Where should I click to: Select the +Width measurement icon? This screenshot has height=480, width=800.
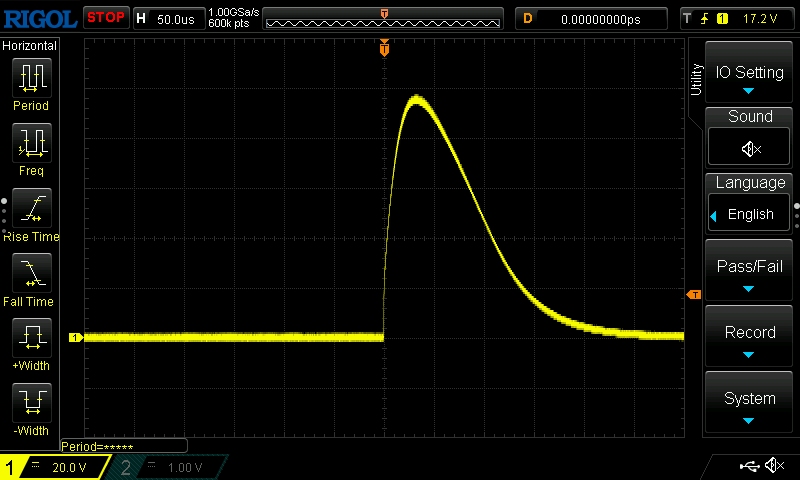point(31,339)
